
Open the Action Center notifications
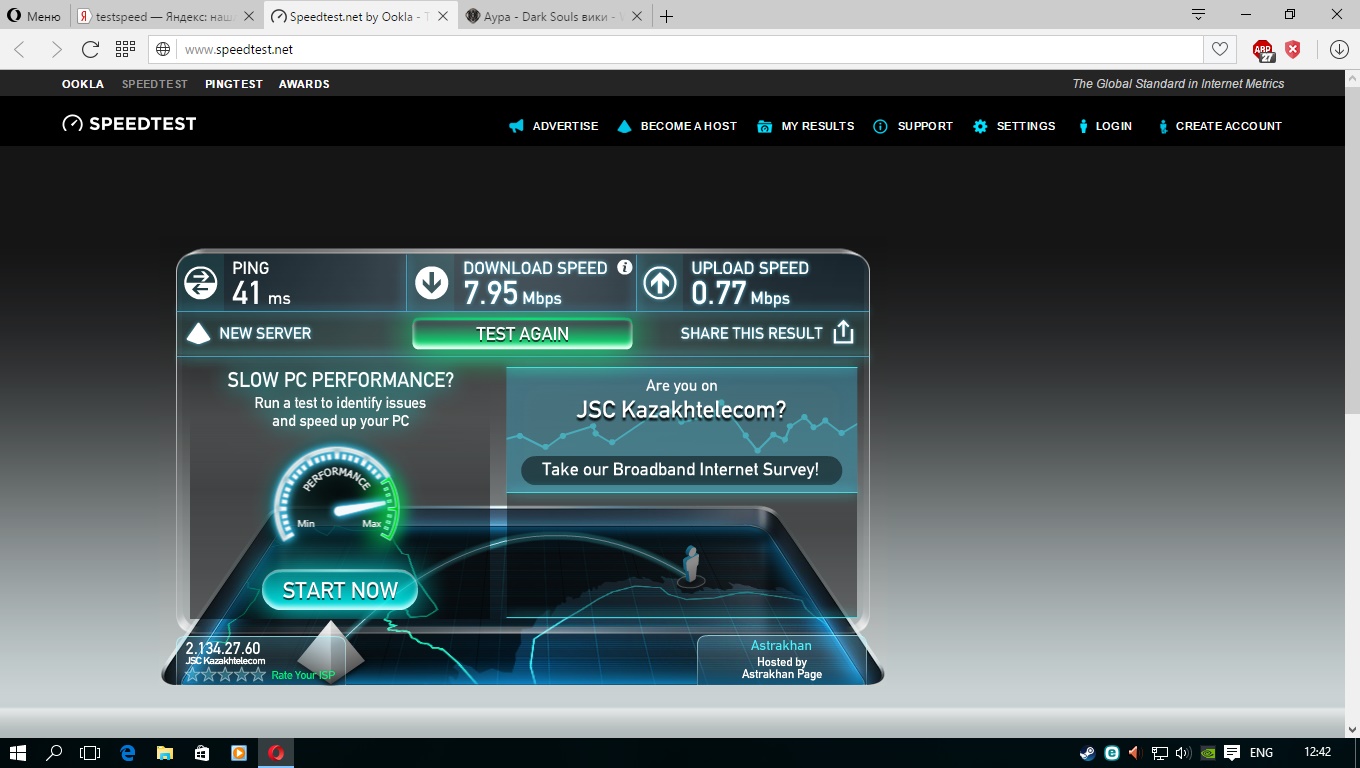(1232, 753)
